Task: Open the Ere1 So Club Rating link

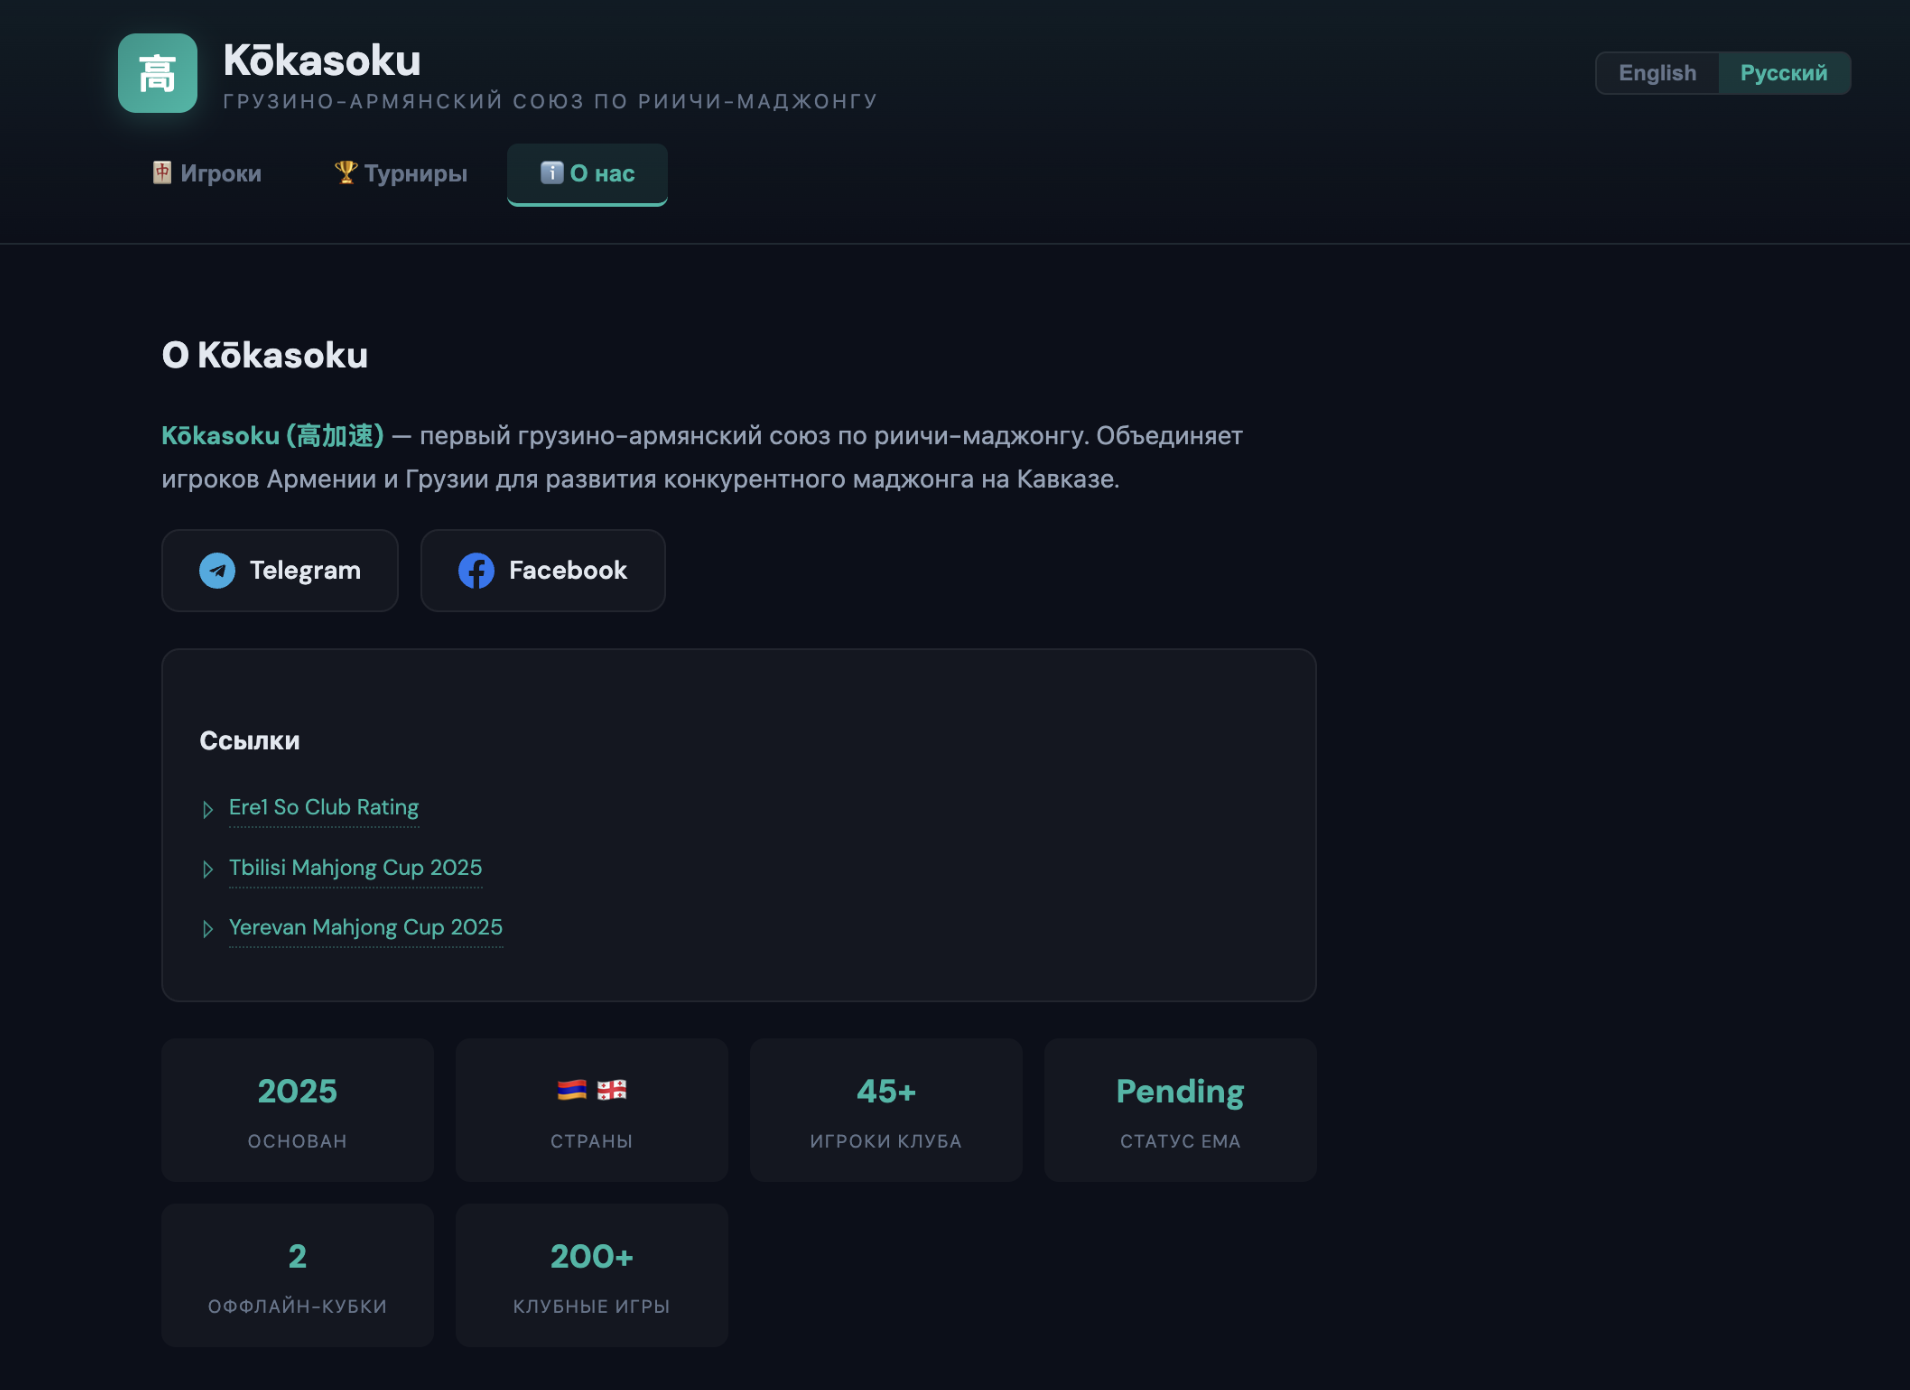Action: coord(323,807)
